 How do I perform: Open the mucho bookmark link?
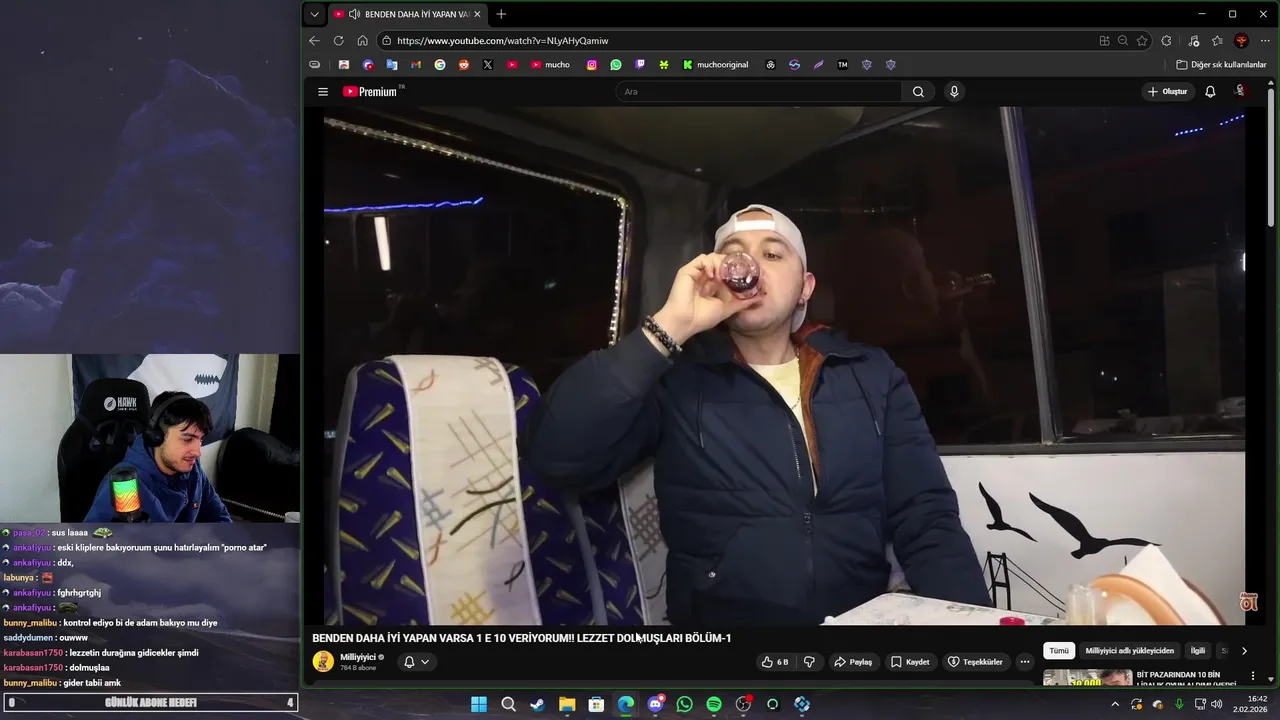click(x=550, y=65)
